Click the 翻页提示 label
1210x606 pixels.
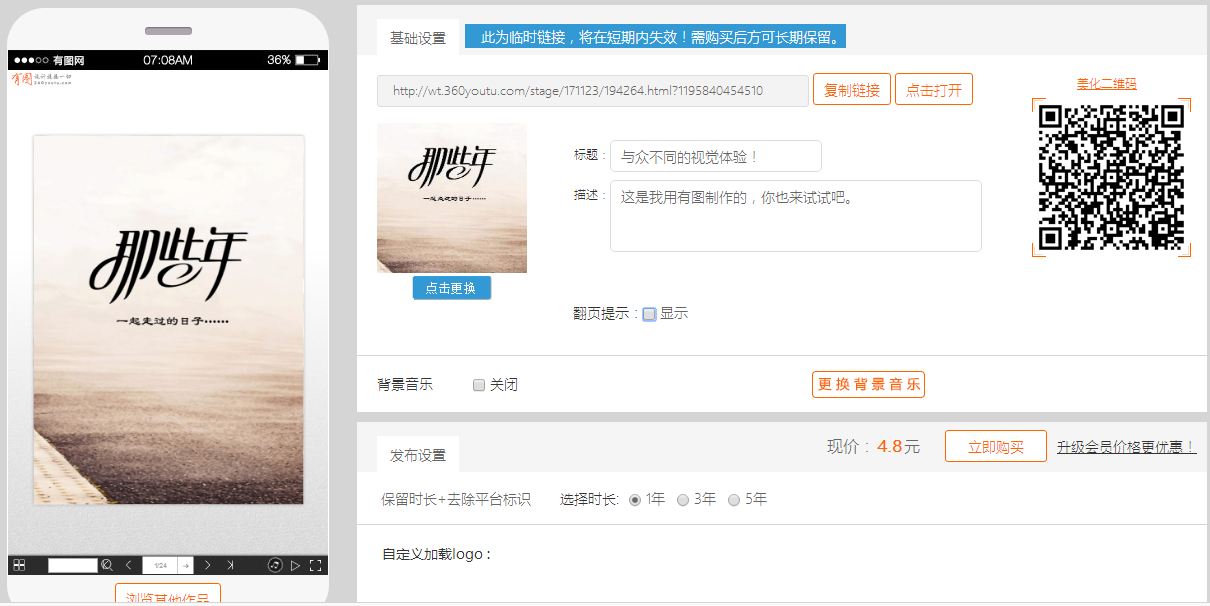(x=606, y=314)
